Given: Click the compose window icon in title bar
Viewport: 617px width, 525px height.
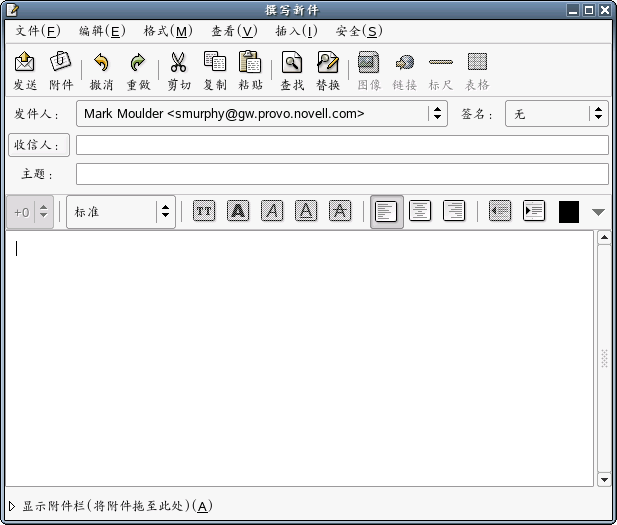Looking at the screenshot, I should point(11,10).
